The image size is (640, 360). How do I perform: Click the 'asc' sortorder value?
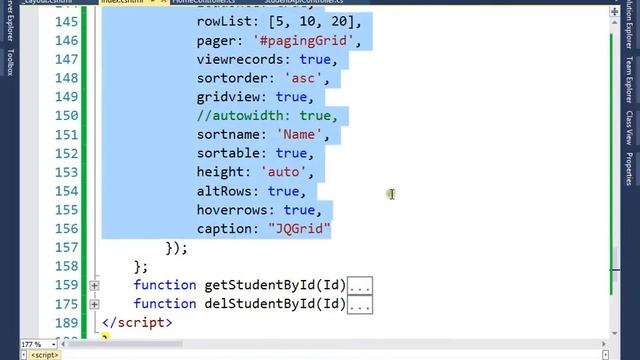(303, 78)
